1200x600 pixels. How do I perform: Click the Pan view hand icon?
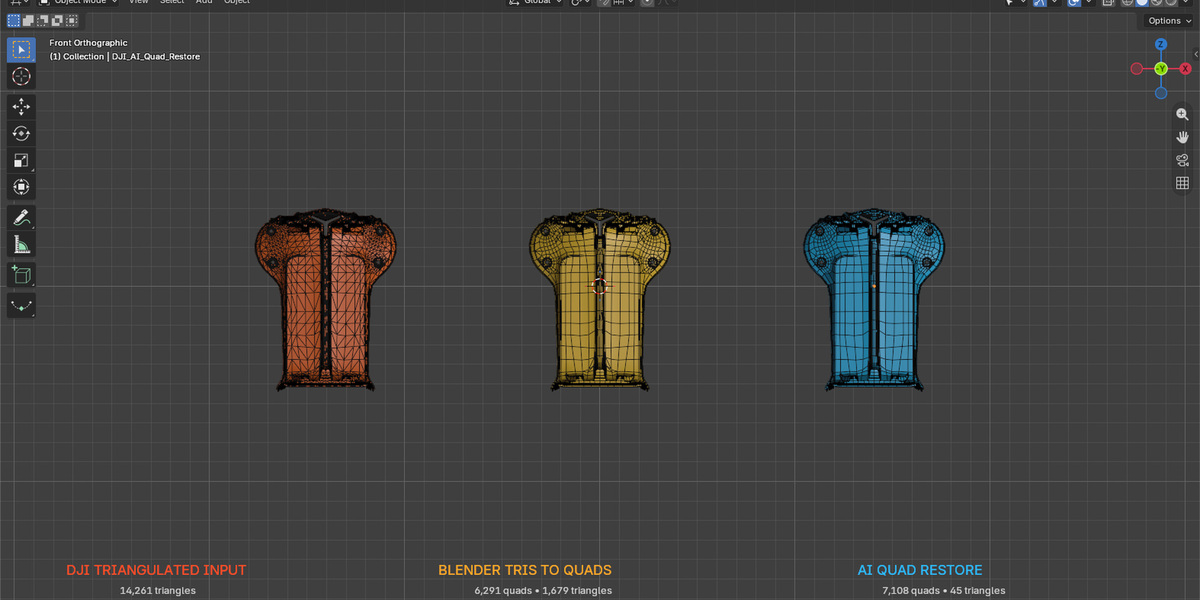(x=1182, y=137)
